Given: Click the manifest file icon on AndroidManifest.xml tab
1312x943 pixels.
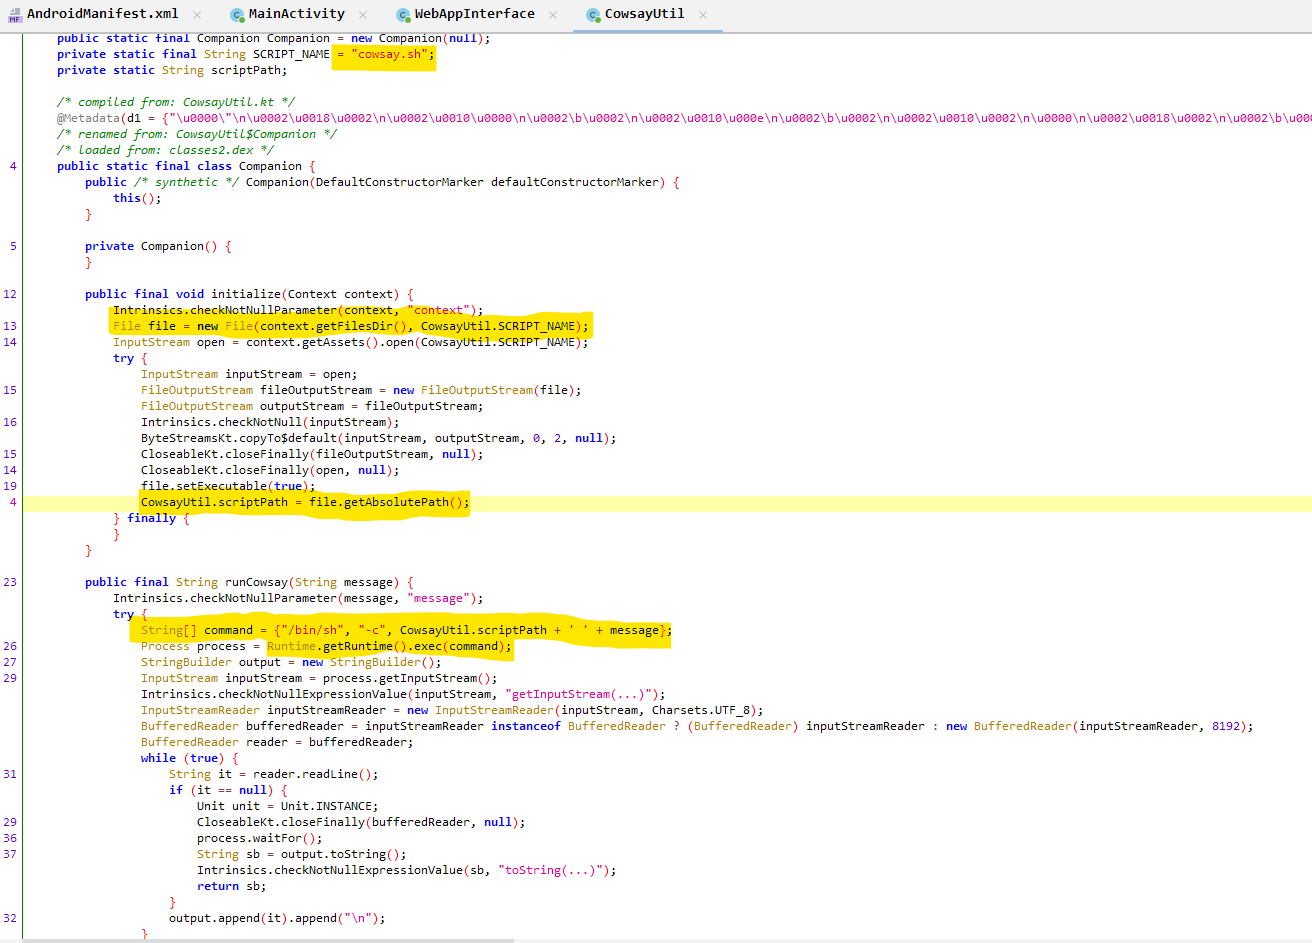Looking at the screenshot, I should tap(14, 15).
